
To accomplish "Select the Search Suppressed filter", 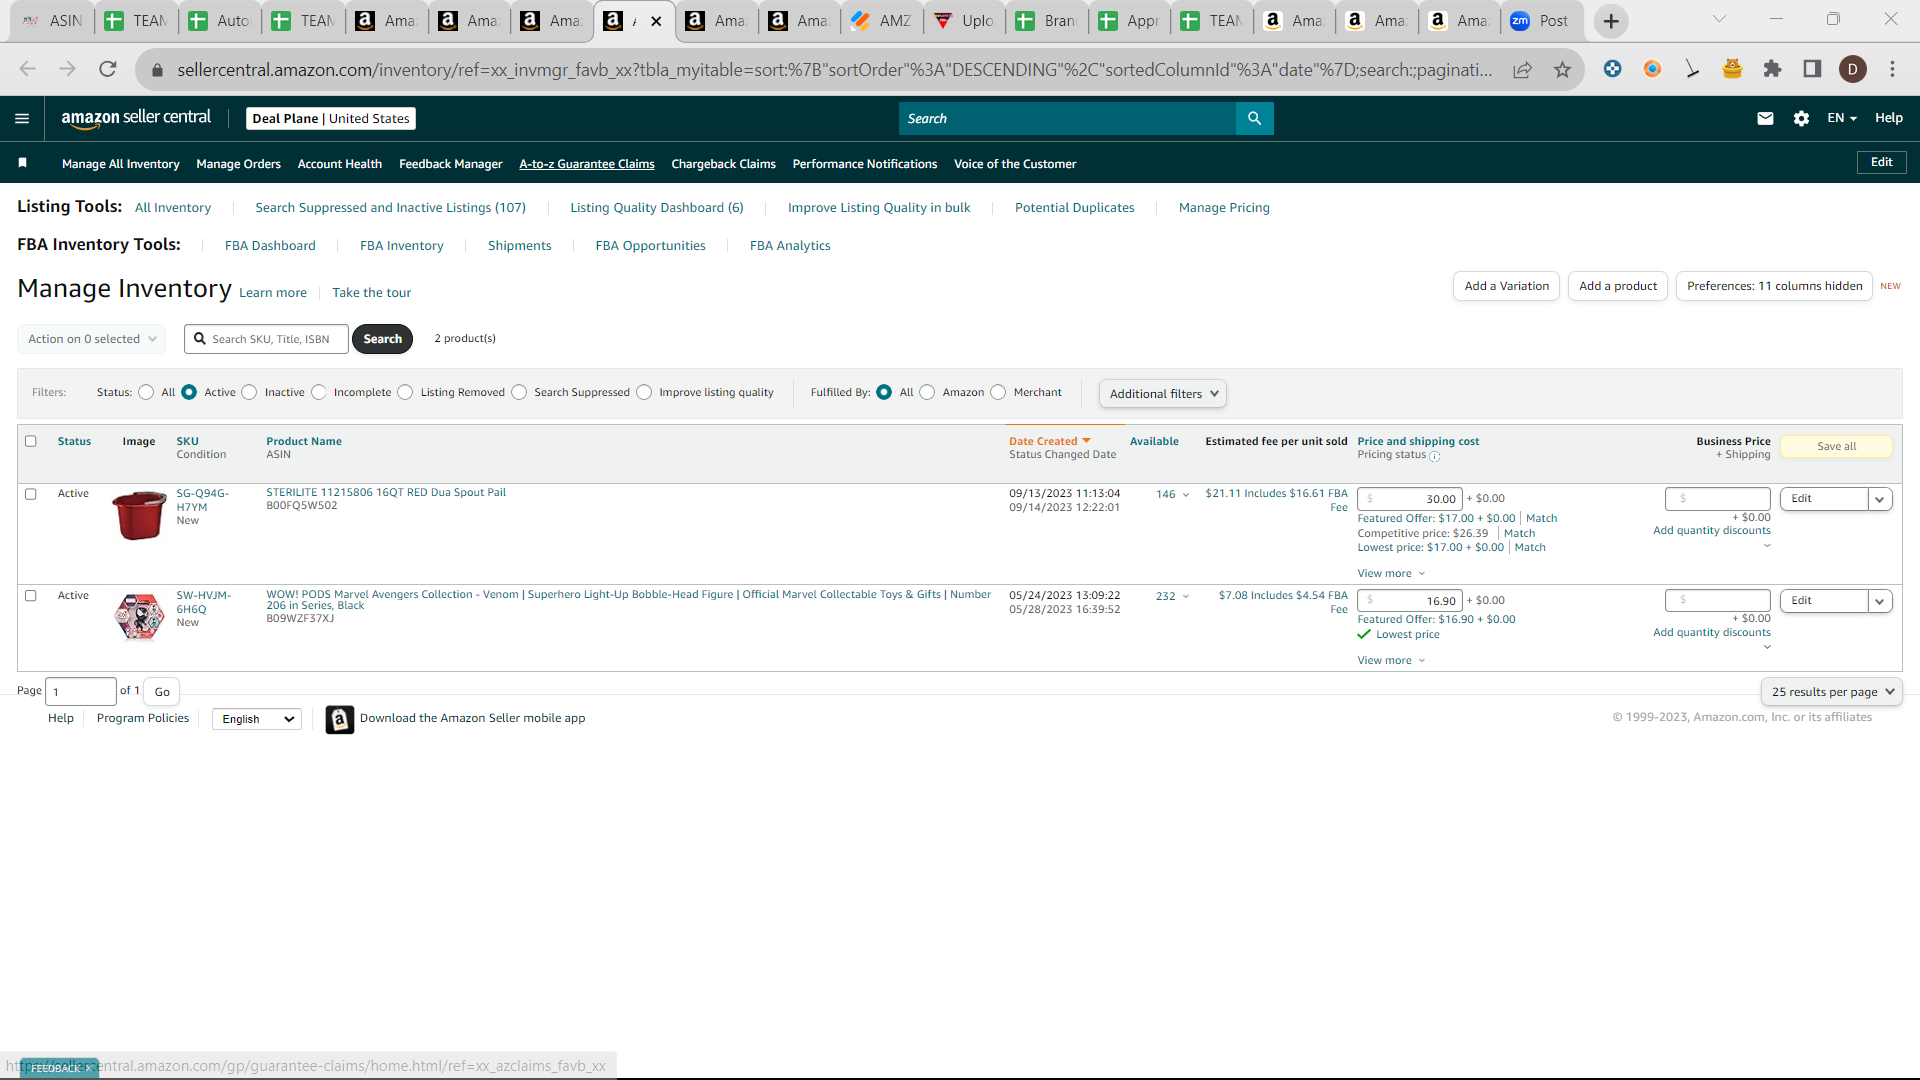I will coord(519,392).
